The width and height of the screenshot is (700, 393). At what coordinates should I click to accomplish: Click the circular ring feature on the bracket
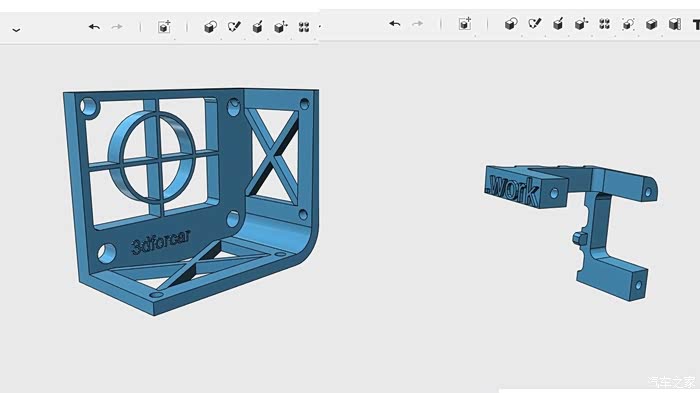pos(152,157)
